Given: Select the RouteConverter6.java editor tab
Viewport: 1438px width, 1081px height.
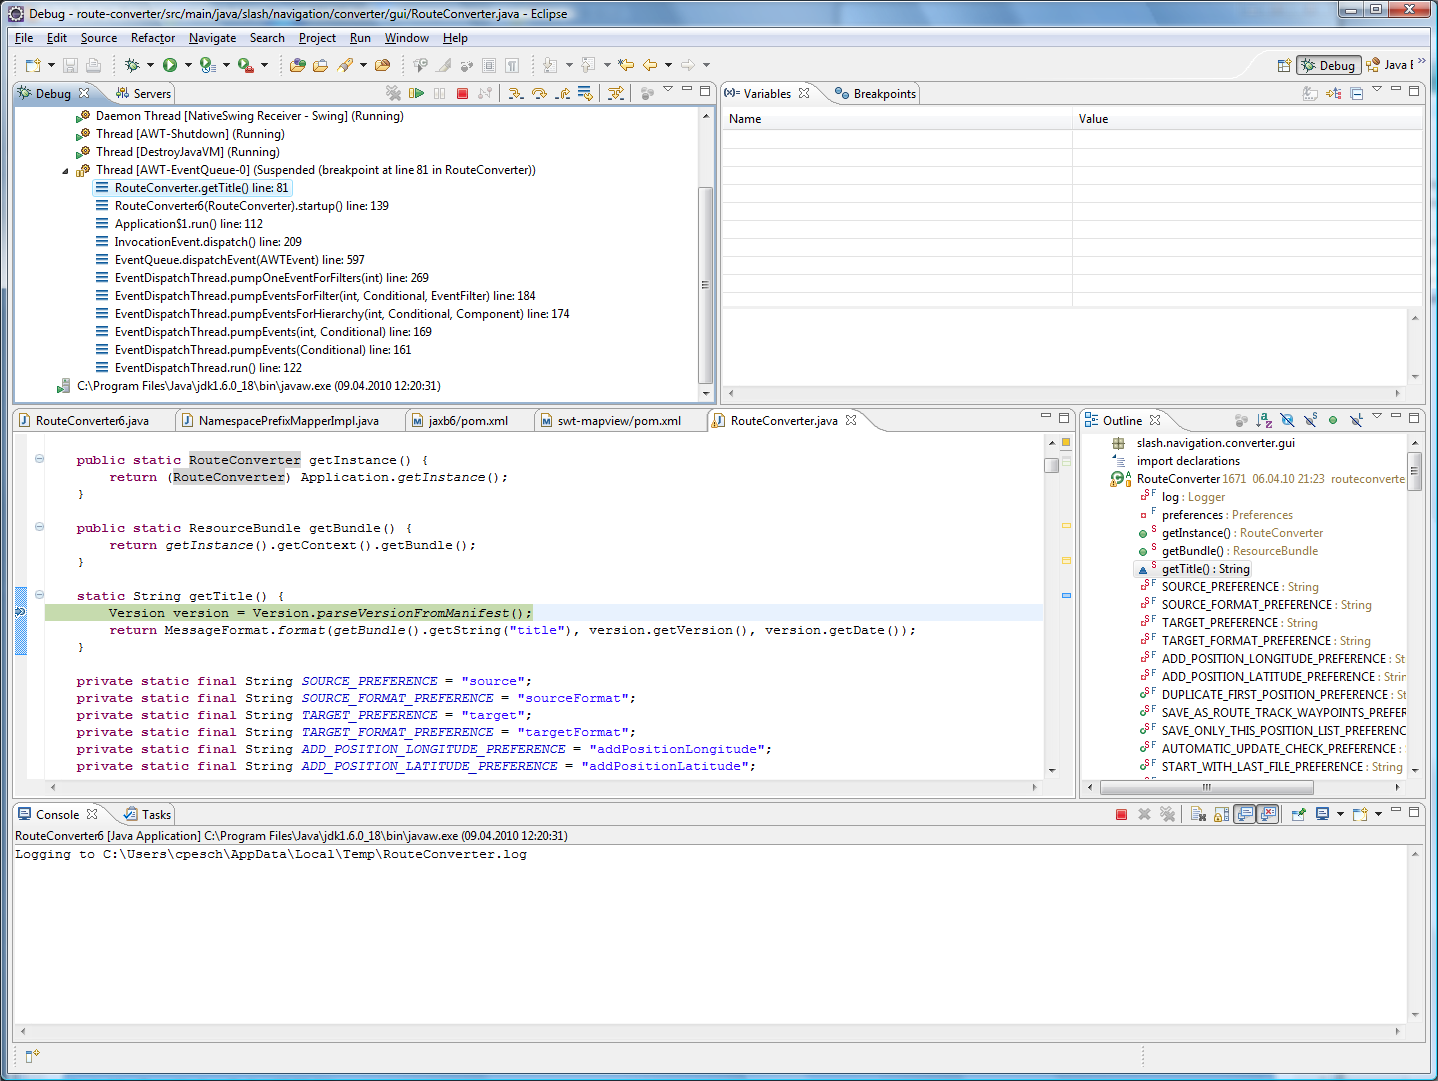Looking at the screenshot, I should click(92, 421).
